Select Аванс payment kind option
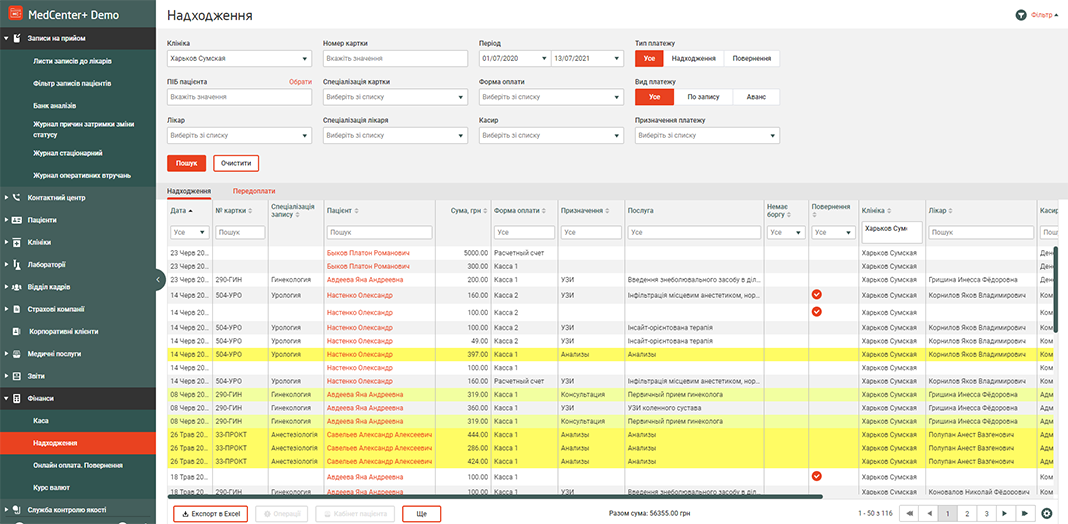The height and width of the screenshot is (524, 1068). point(756,97)
